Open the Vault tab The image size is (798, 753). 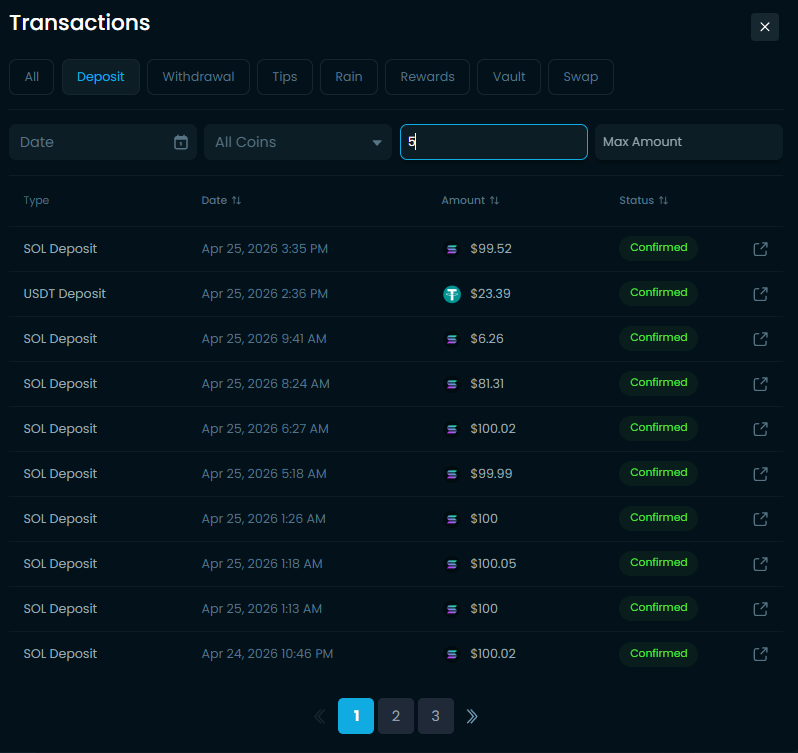509,77
